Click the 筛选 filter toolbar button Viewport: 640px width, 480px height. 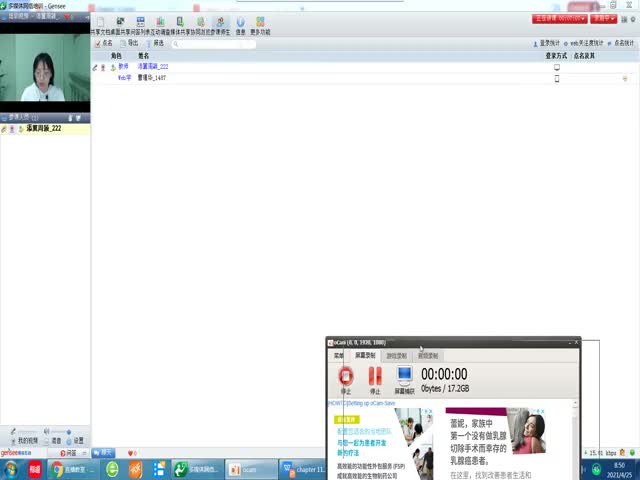pyautogui.click(x=155, y=43)
